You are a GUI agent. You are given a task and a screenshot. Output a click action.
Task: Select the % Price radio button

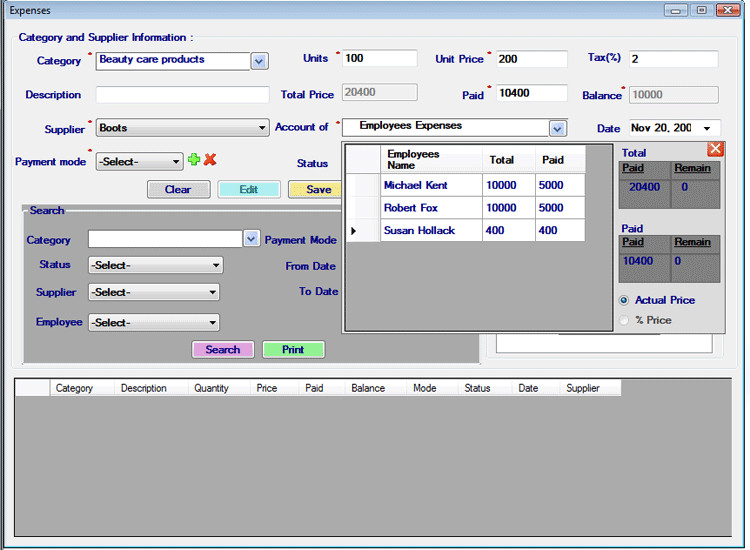pos(624,320)
